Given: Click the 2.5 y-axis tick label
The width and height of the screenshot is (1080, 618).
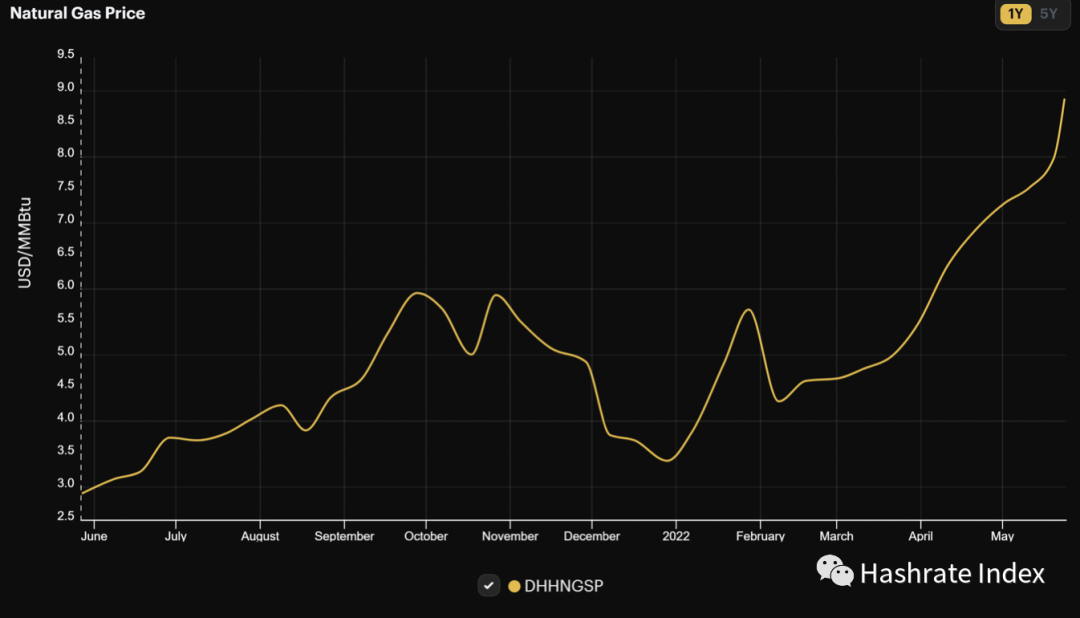Looking at the screenshot, I should tap(66, 516).
